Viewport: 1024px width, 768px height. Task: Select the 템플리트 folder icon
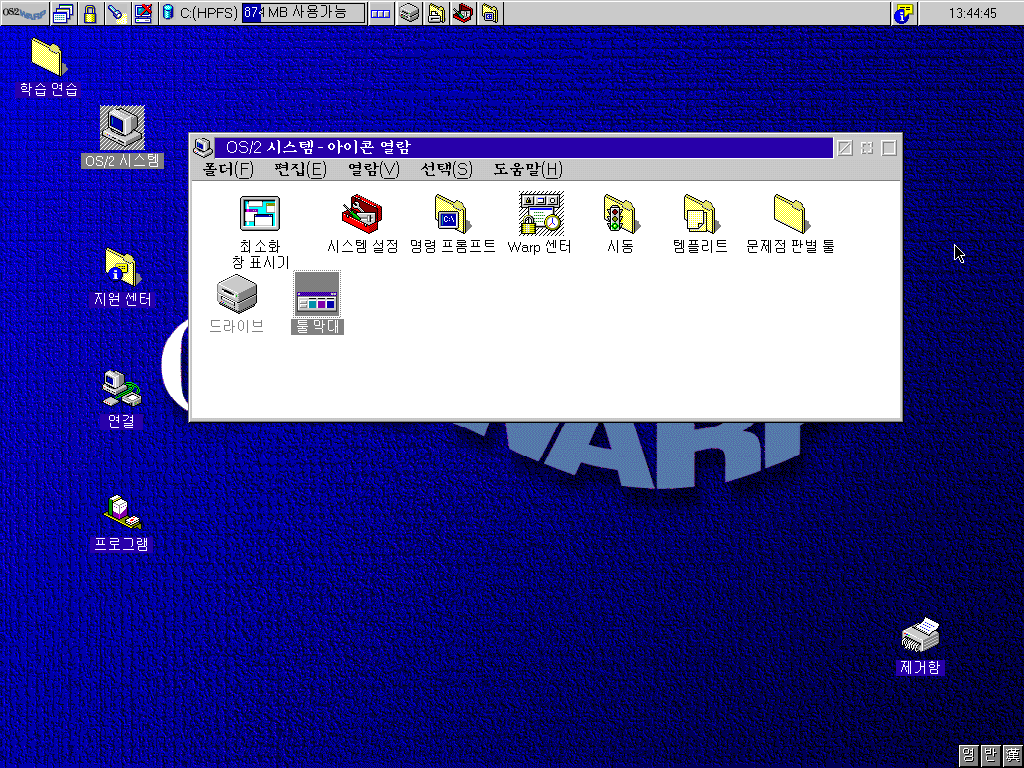(x=700, y=224)
